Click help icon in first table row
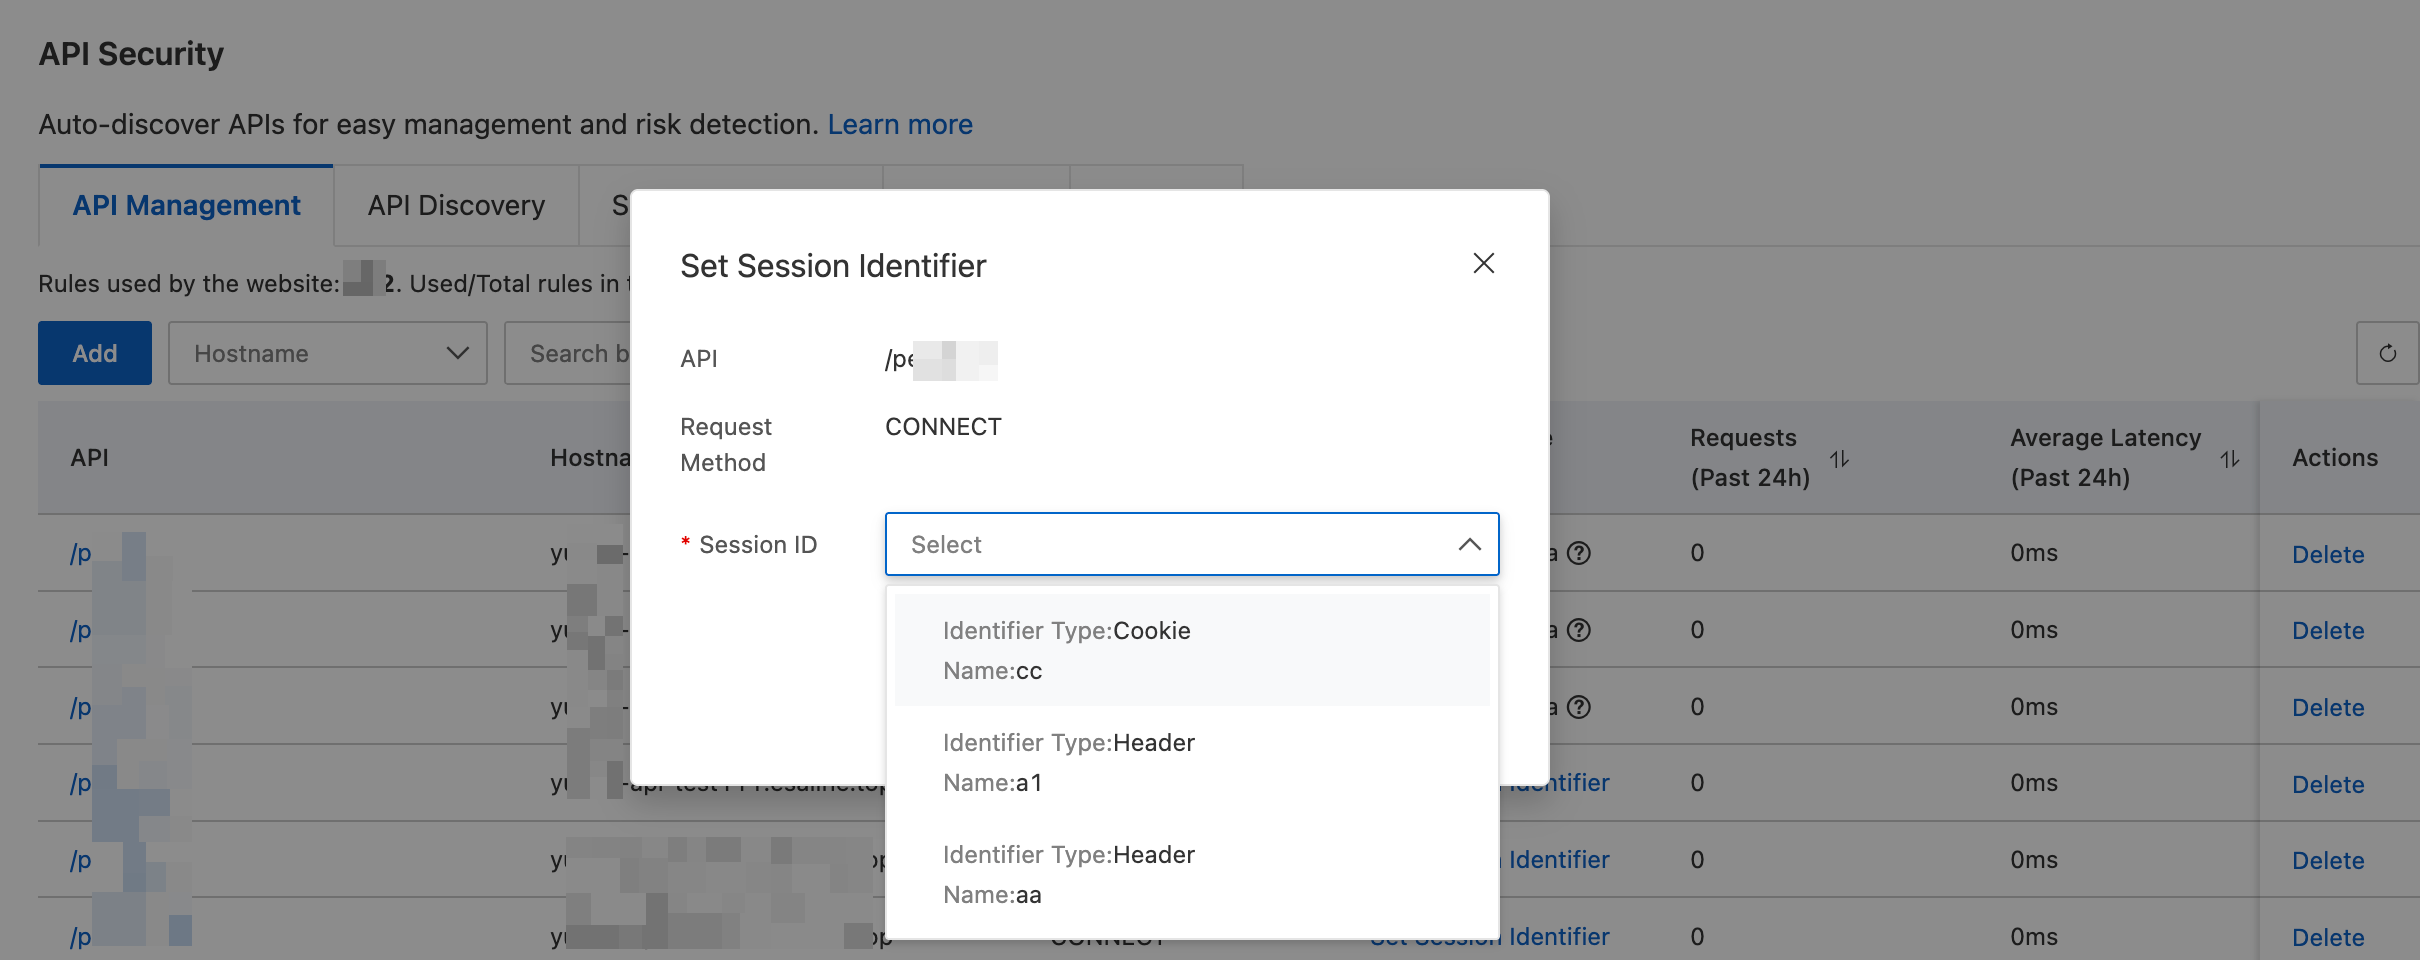The width and height of the screenshot is (2420, 960). (x=1579, y=553)
